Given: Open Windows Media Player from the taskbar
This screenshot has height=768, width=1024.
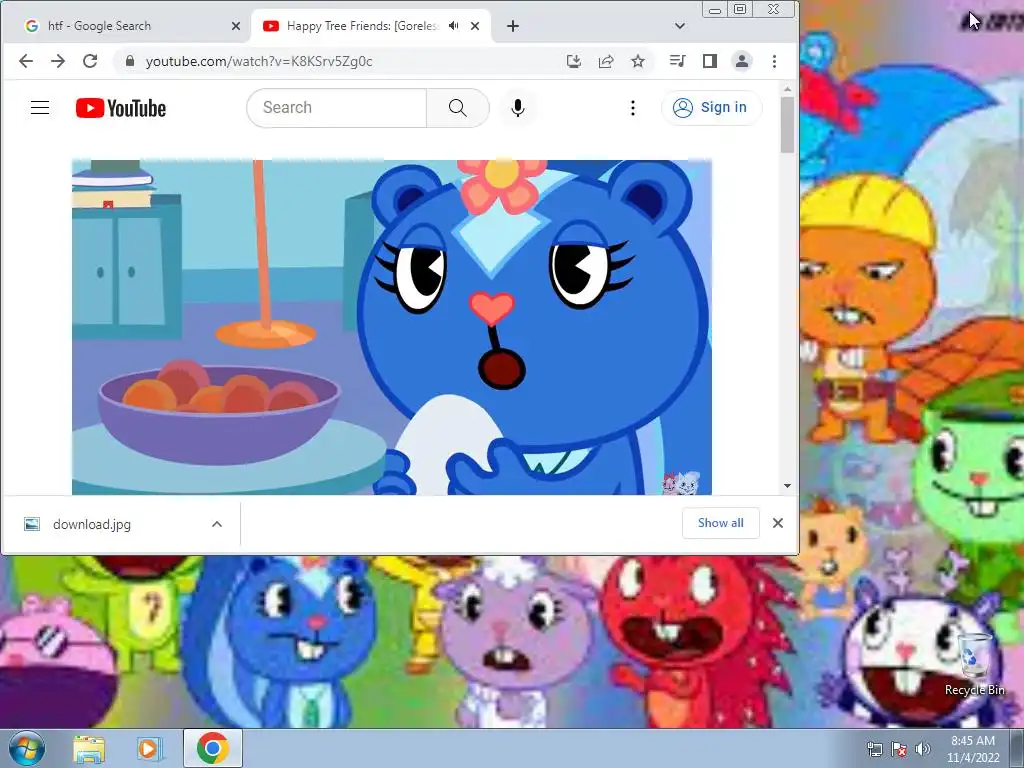Looking at the screenshot, I should point(149,748).
